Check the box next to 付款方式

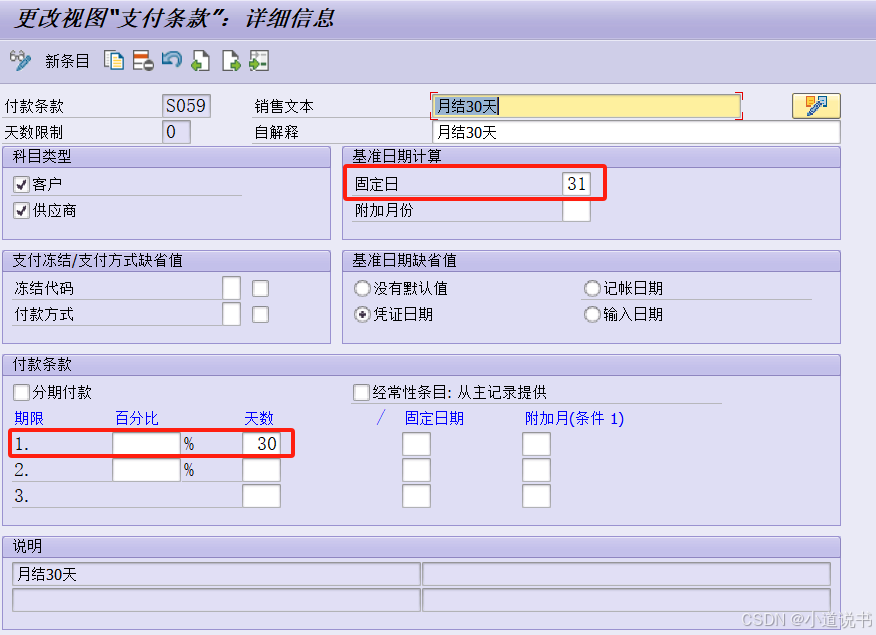click(x=260, y=314)
